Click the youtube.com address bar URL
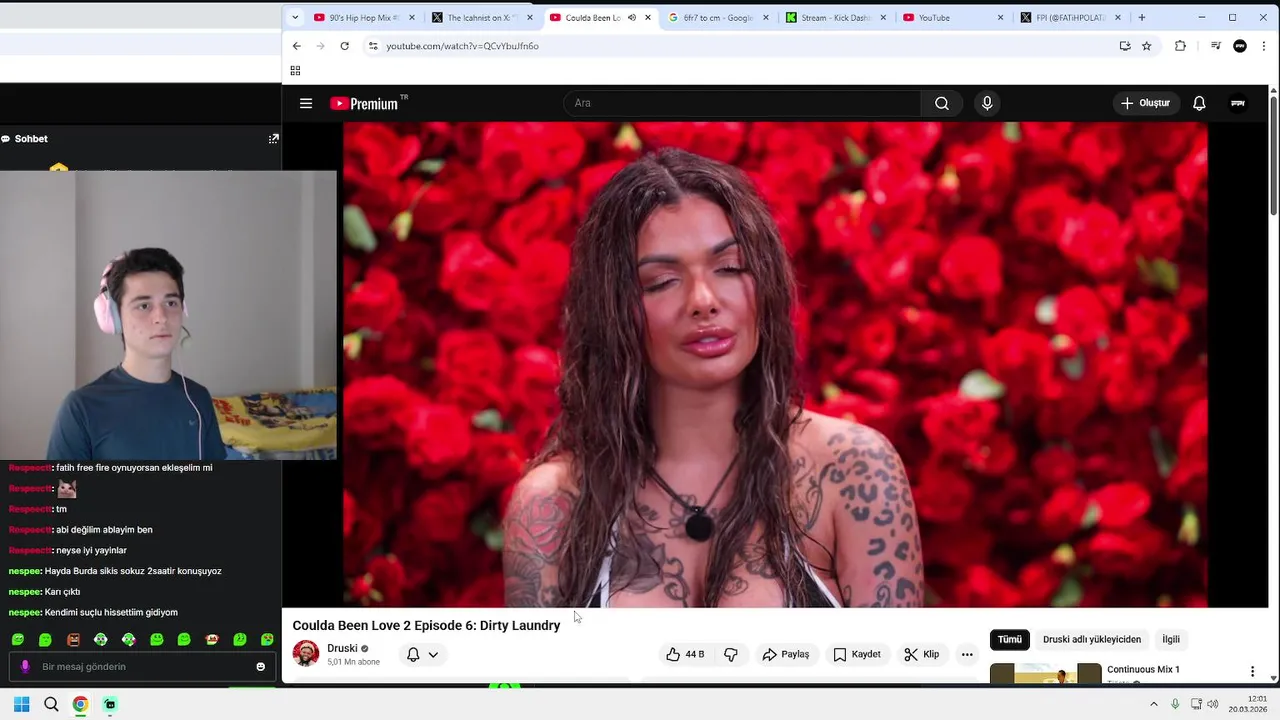 pyautogui.click(x=462, y=46)
